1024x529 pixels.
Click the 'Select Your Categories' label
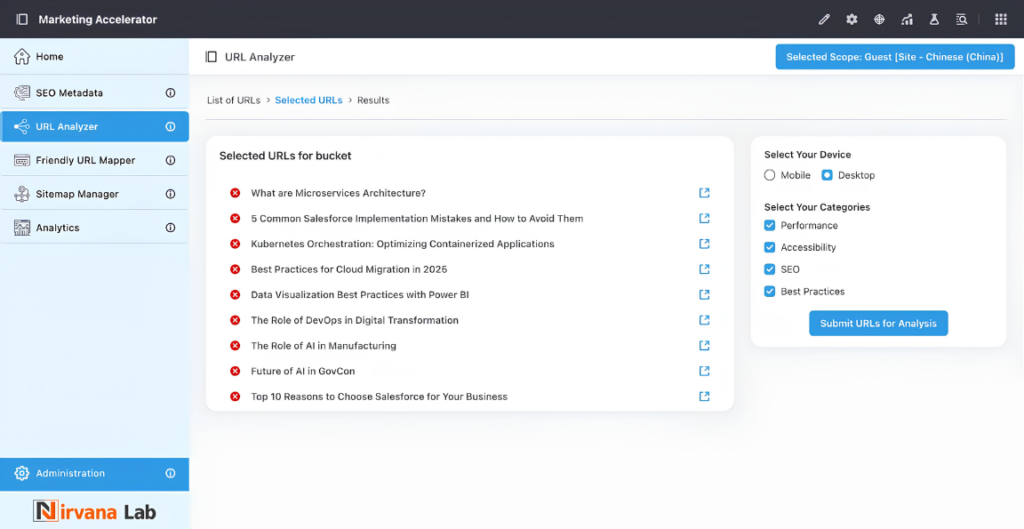click(817, 207)
